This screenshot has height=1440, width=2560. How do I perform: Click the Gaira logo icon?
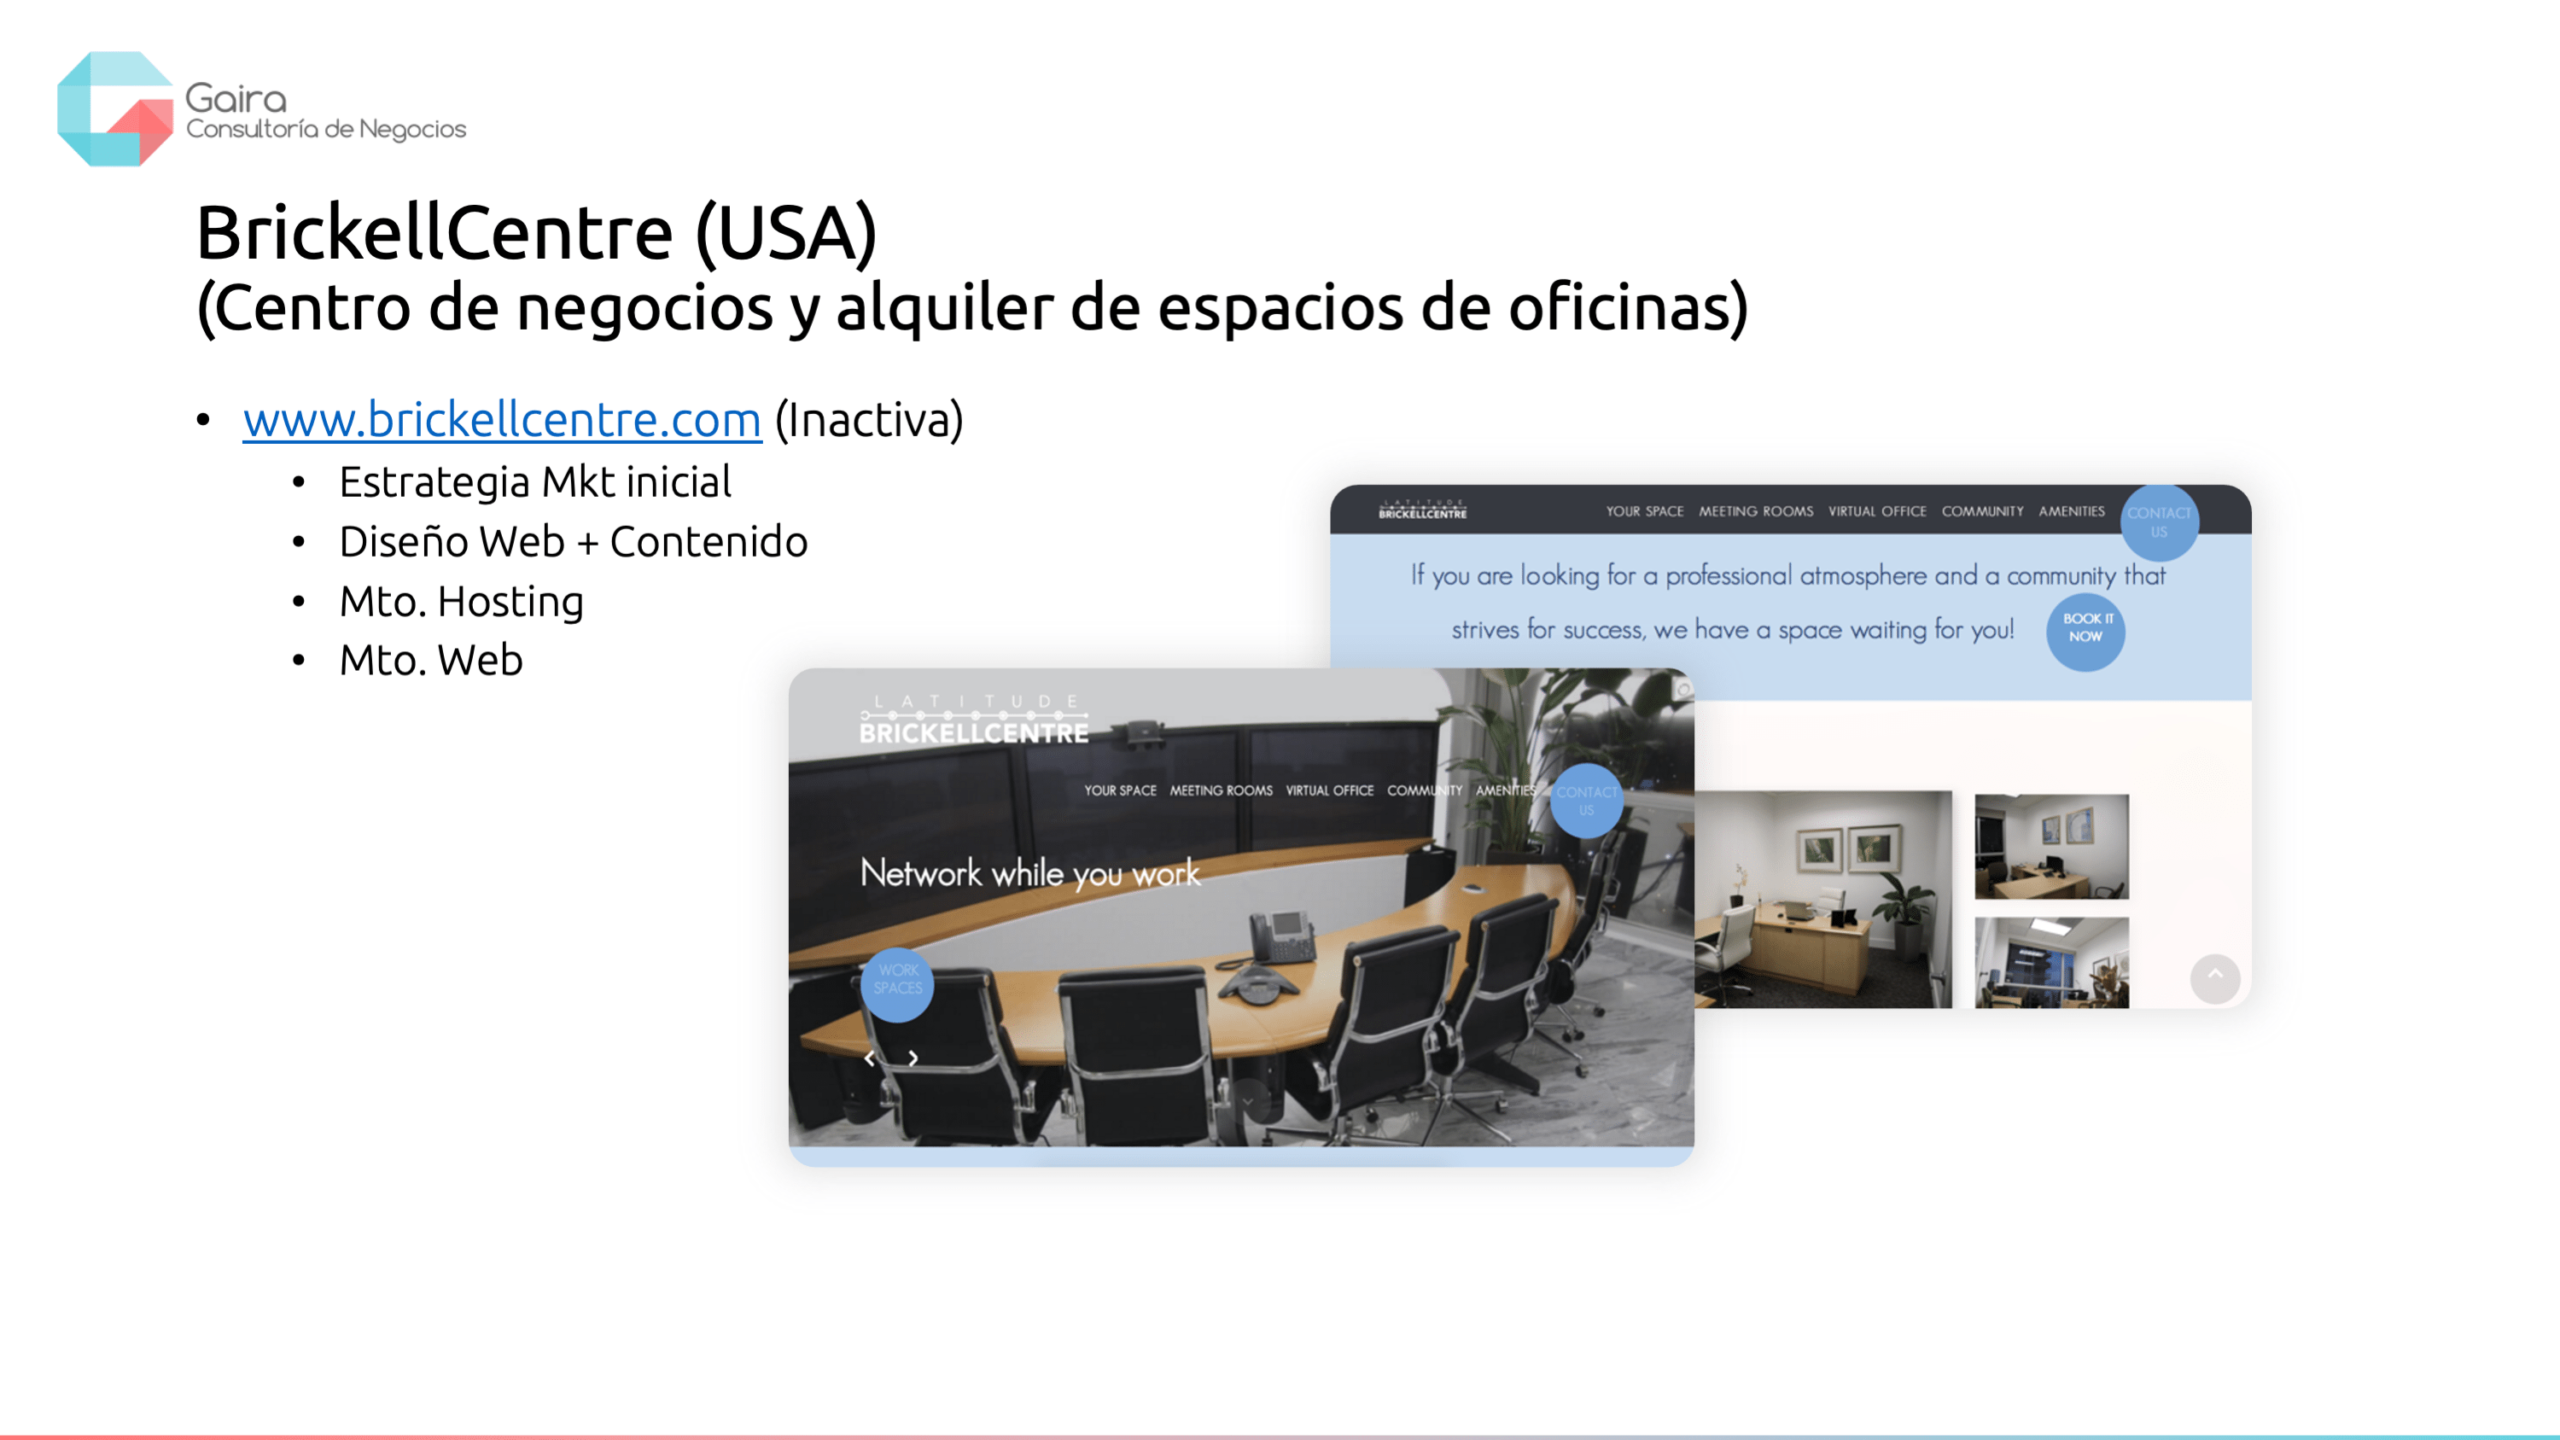[115, 109]
